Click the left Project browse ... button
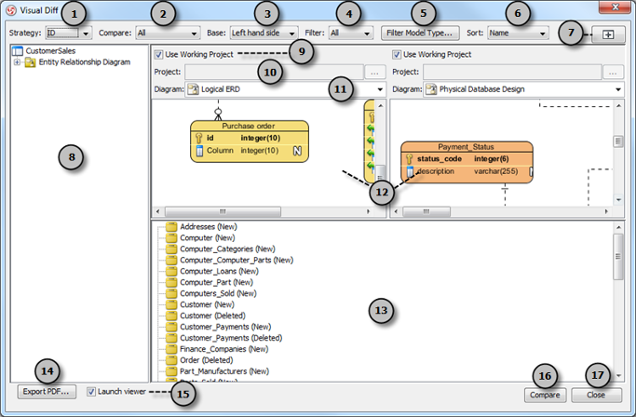Image resolution: width=636 pixels, height=417 pixels. [x=375, y=72]
